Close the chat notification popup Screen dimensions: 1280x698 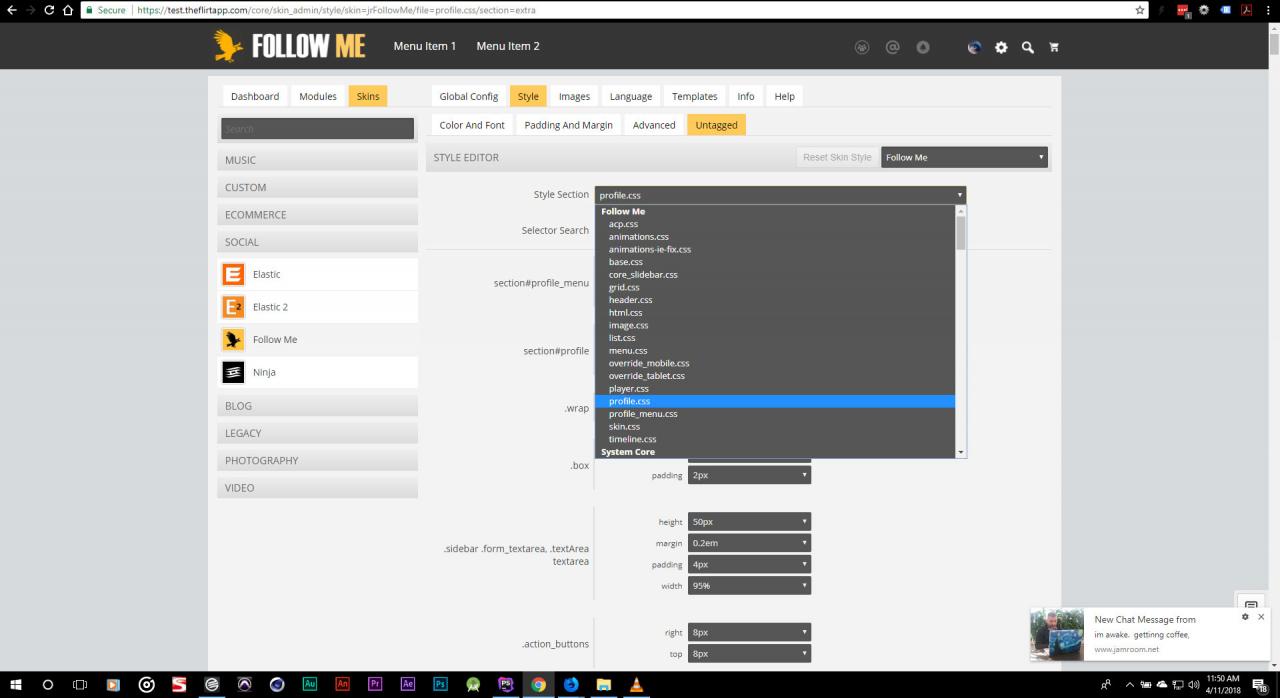pyautogui.click(x=1260, y=617)
